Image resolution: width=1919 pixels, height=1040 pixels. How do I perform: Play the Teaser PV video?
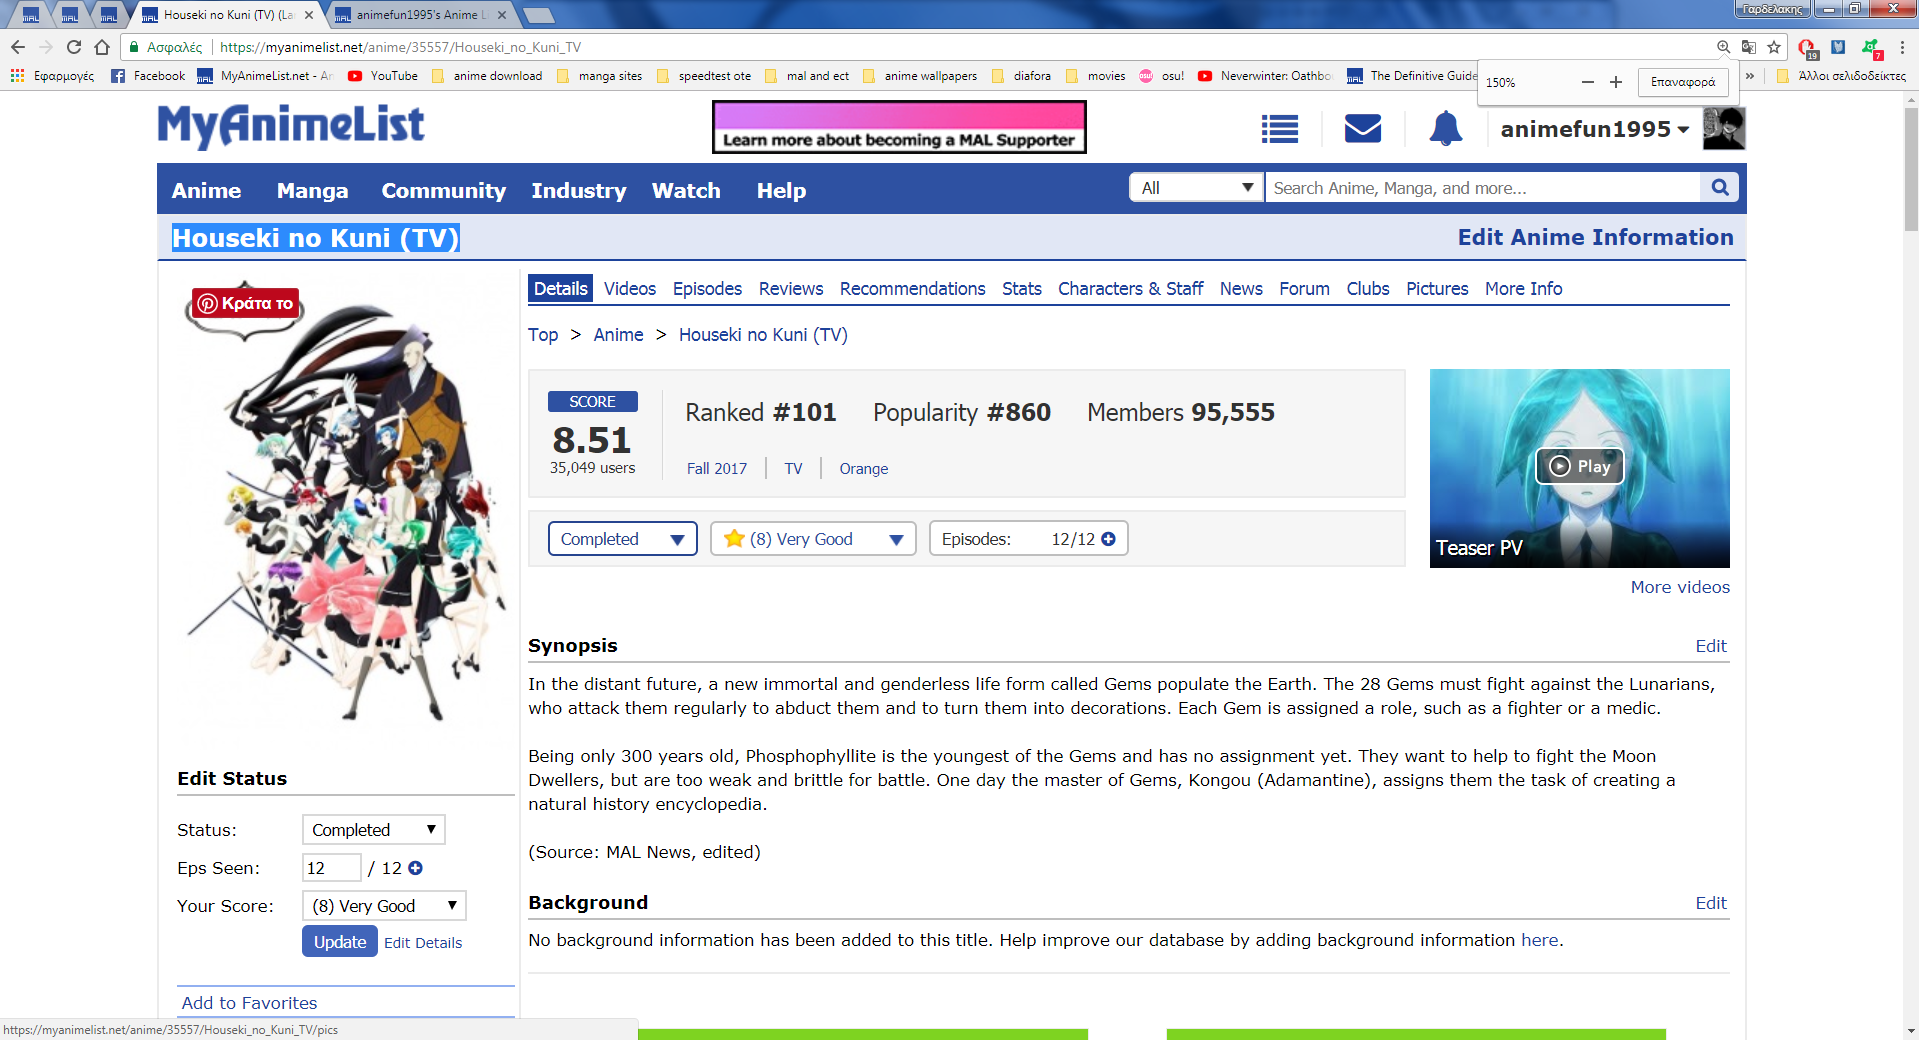tap(1579, 466)
